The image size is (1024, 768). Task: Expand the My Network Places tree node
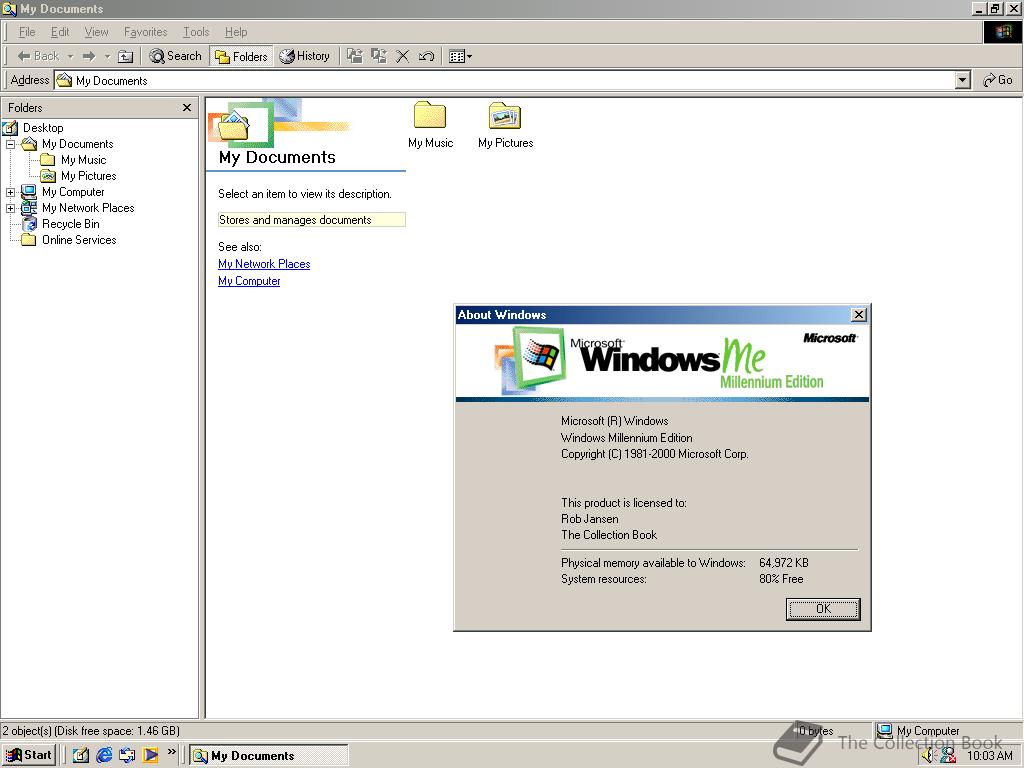click(10, 208)
